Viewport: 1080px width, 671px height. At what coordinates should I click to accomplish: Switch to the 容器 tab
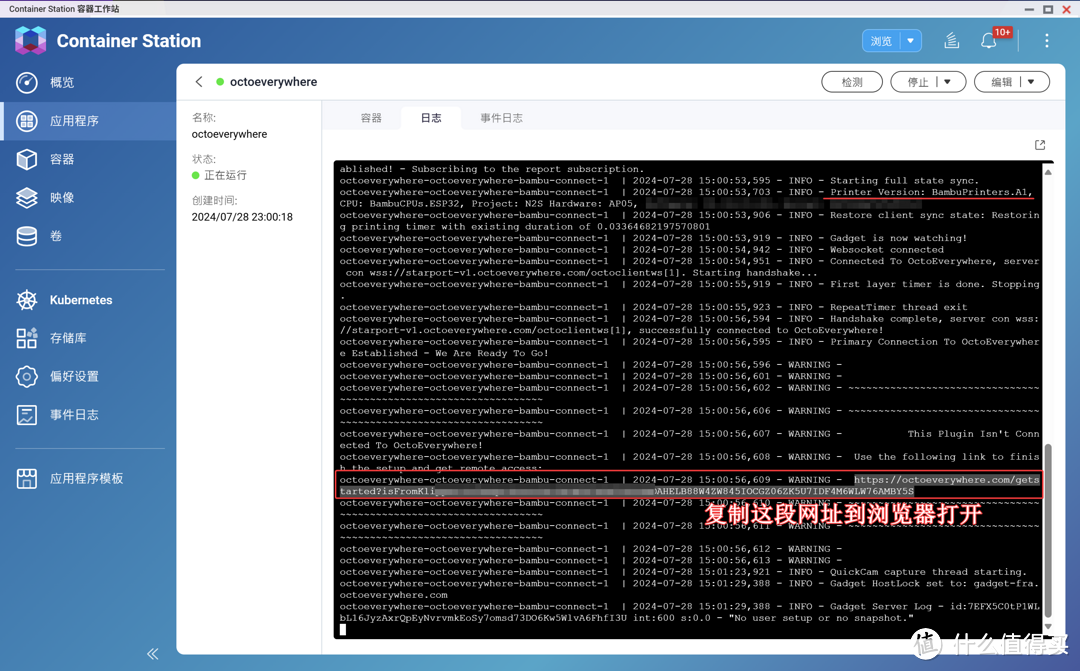(371, 118)
